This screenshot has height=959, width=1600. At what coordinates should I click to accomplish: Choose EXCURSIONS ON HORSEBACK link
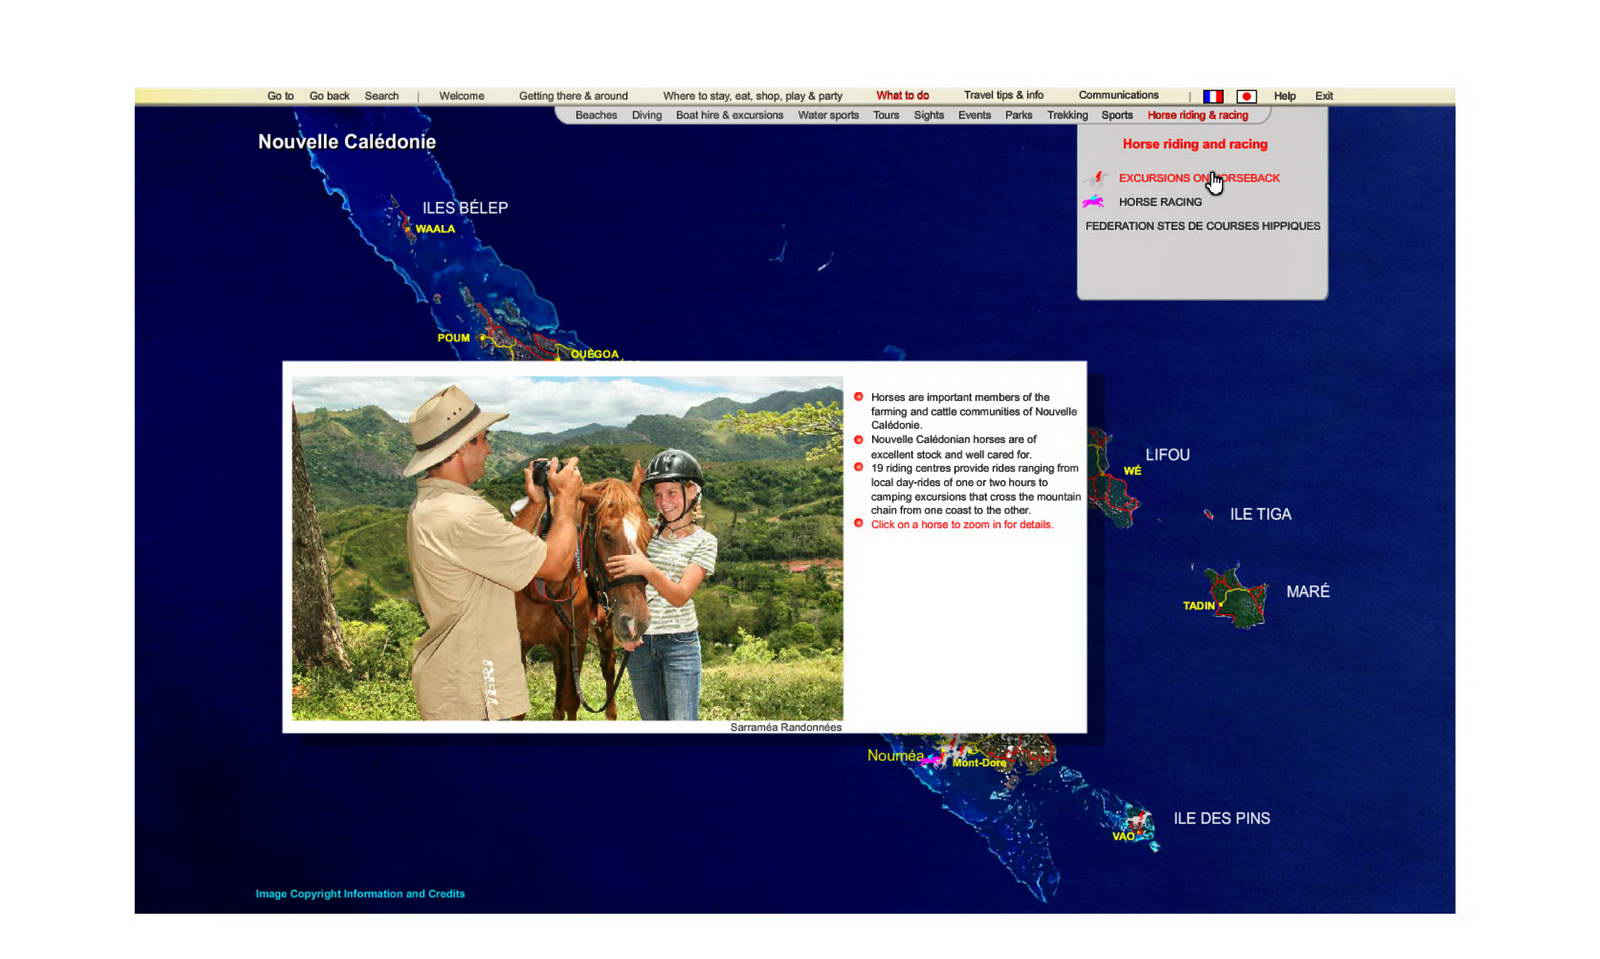point(1198,178)
